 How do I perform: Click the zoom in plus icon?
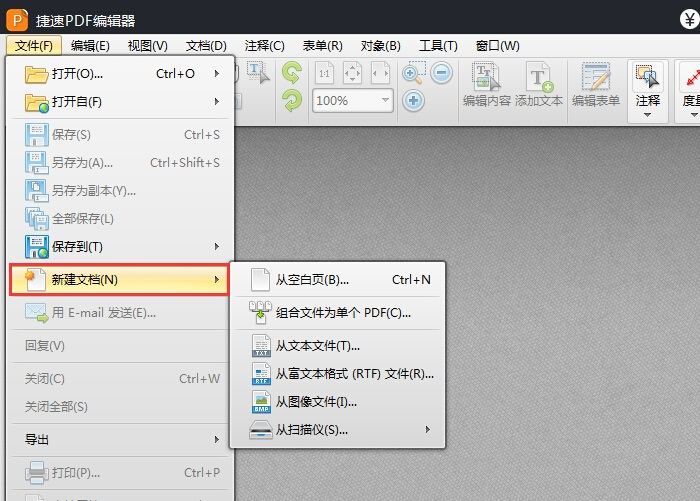click(413, 100)
